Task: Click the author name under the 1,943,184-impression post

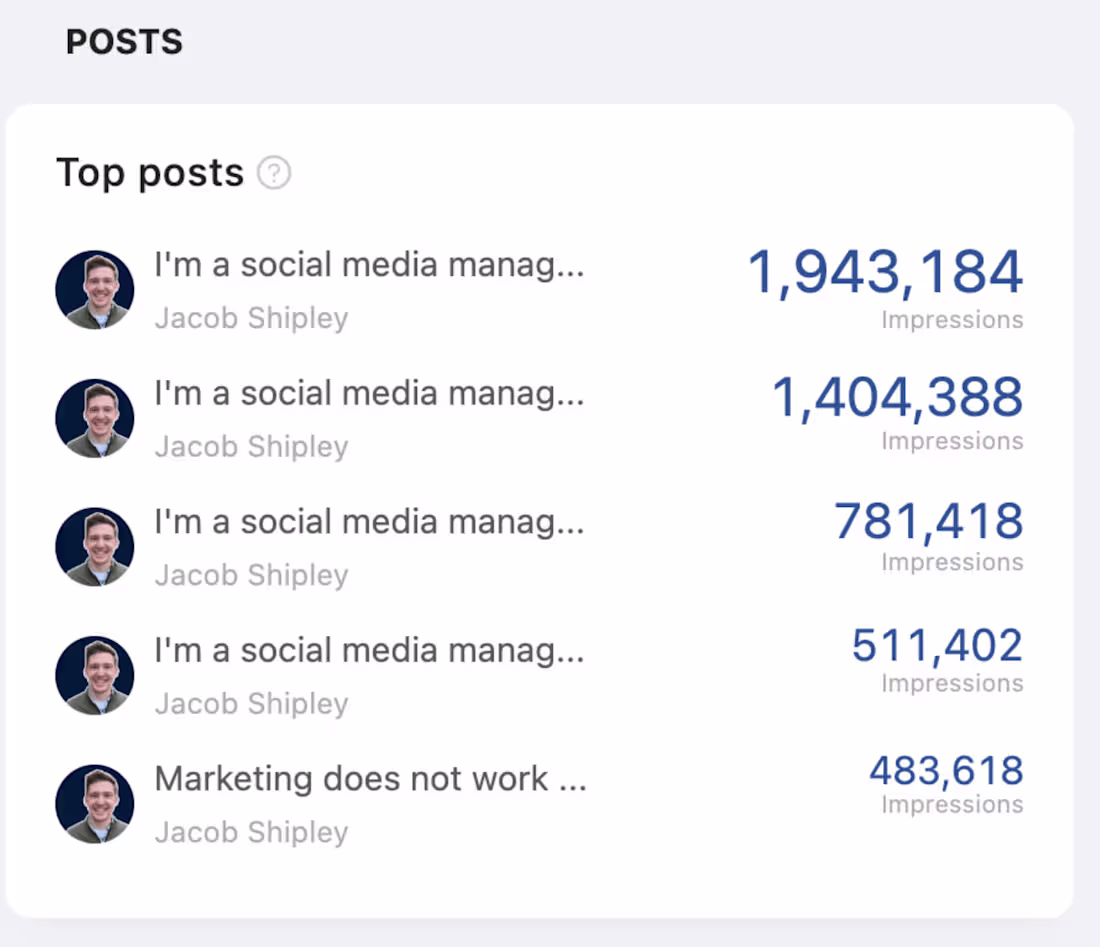Action: (251, 319)
